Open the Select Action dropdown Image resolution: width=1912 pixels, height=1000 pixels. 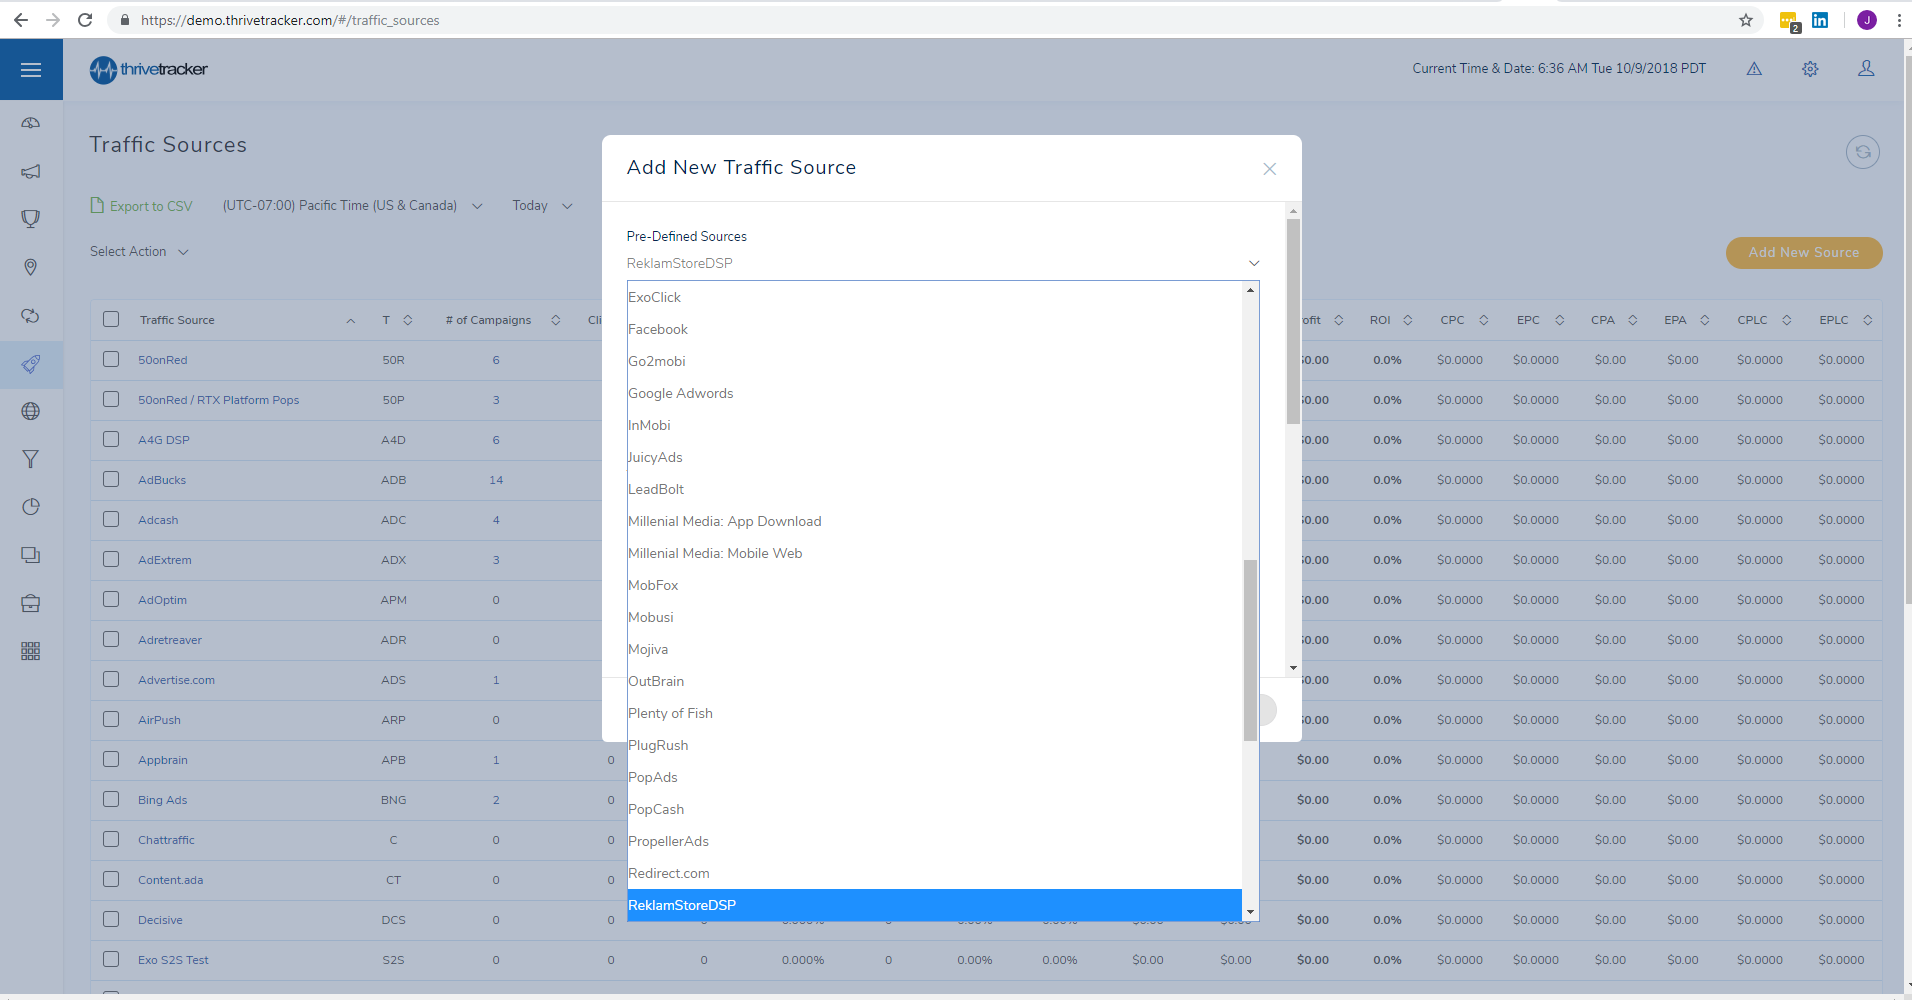[x=139, y=252]
